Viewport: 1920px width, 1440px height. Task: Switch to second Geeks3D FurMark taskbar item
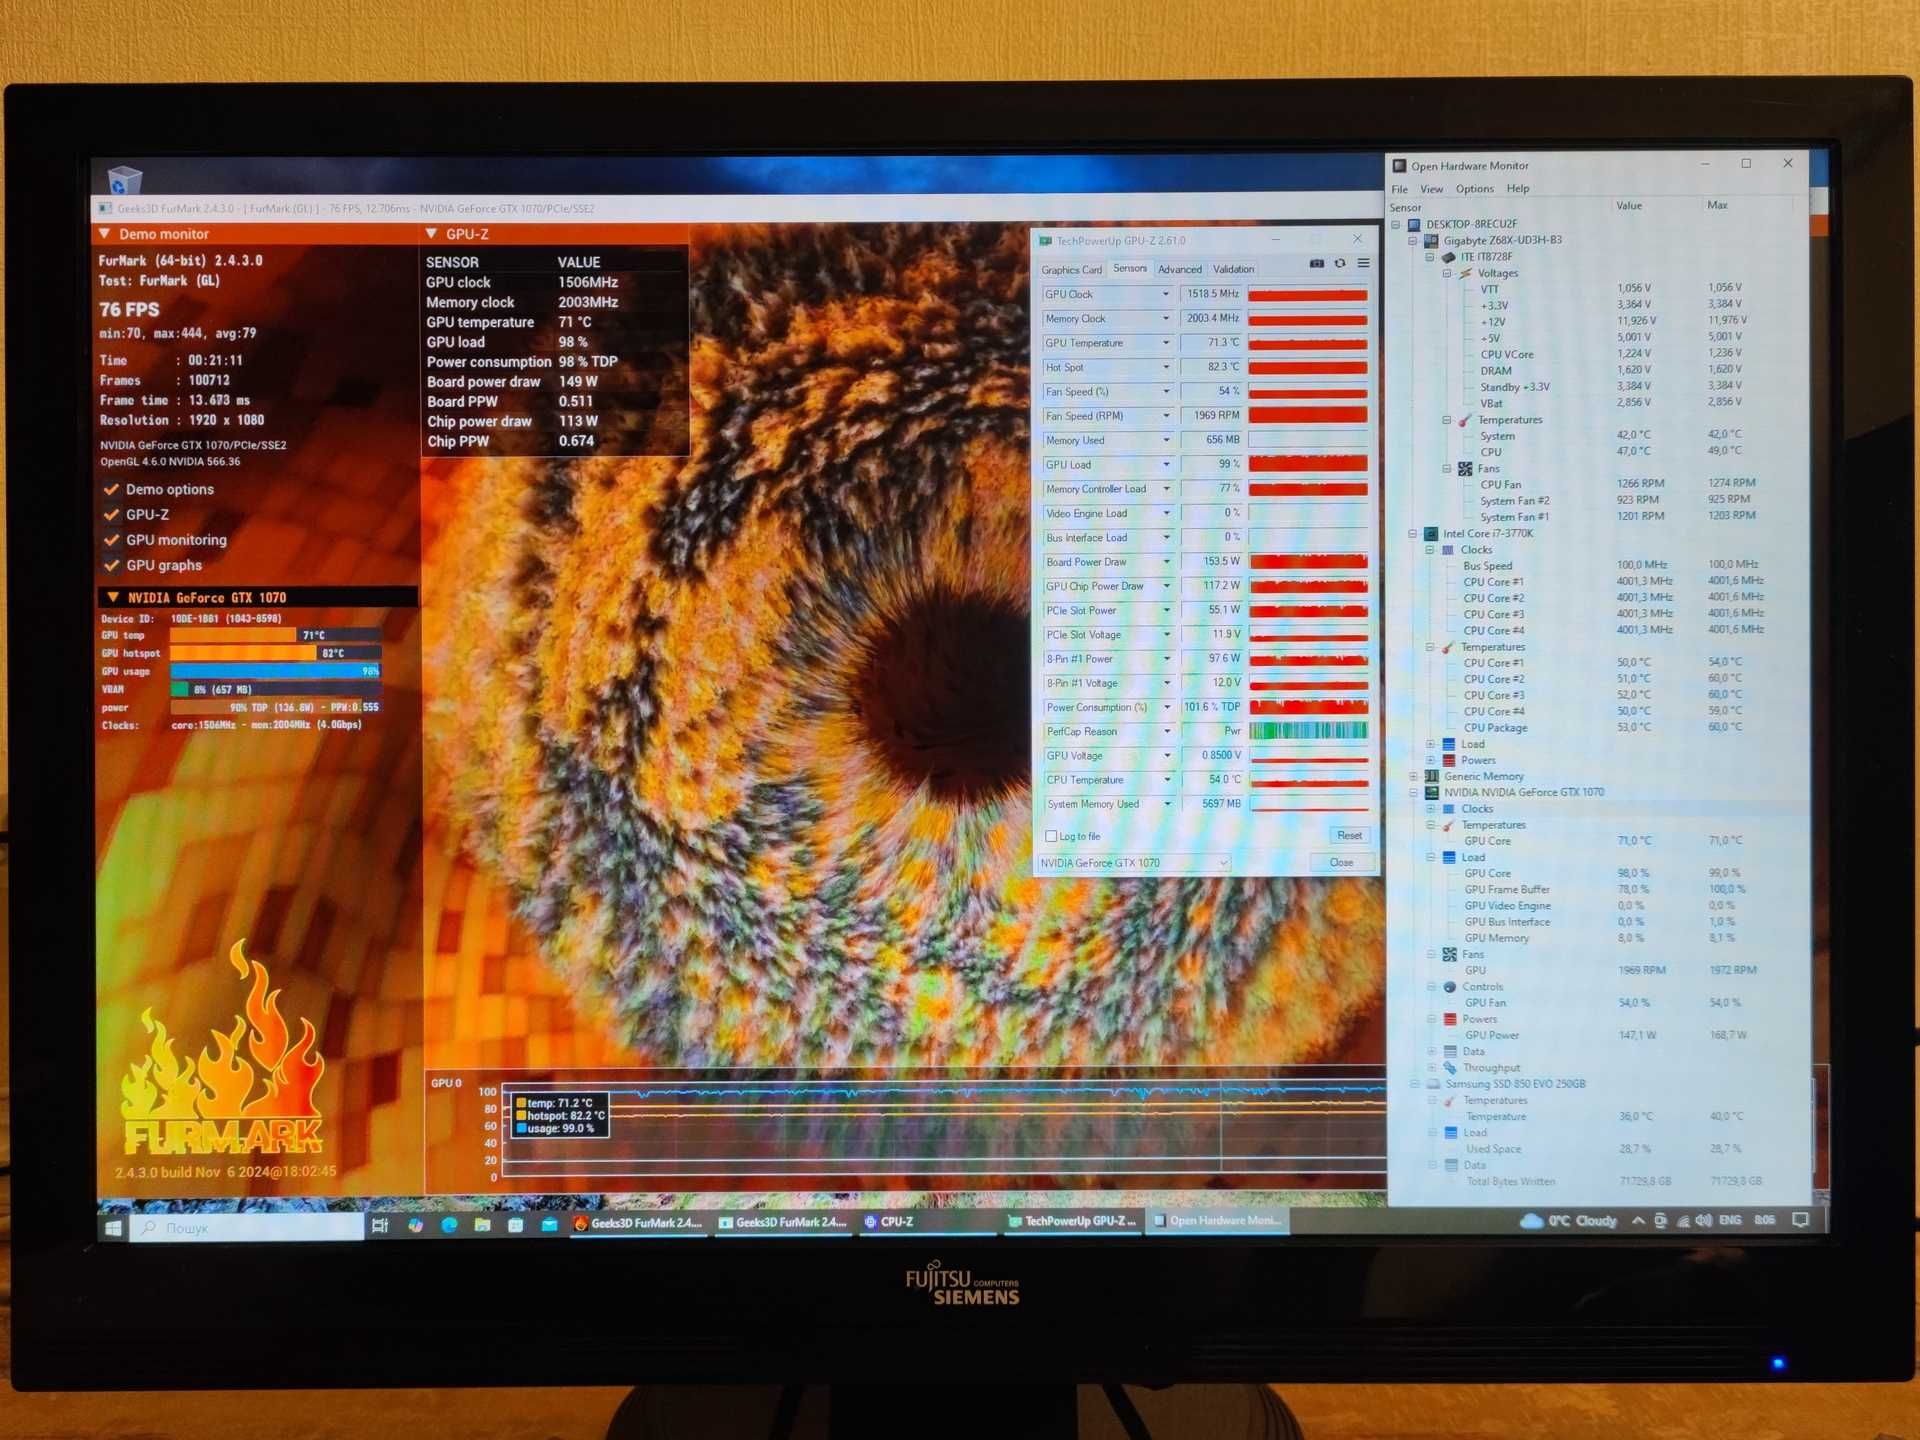[x=783, y=1222]
